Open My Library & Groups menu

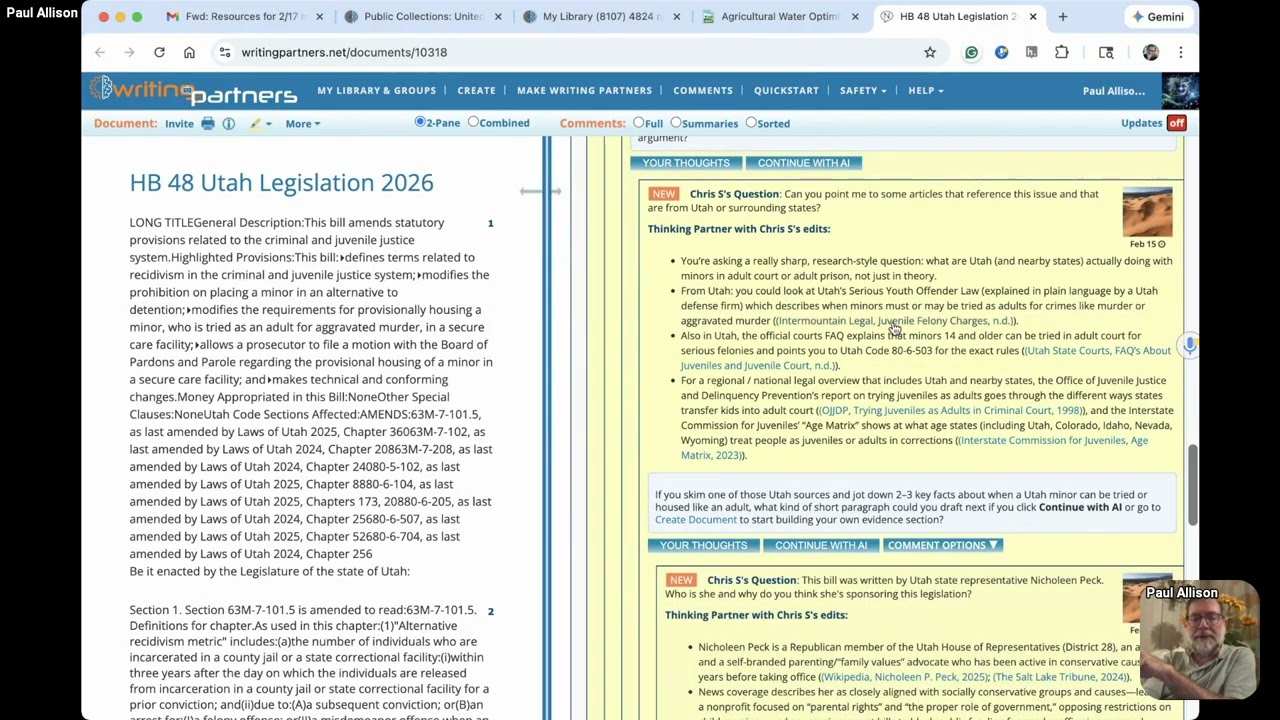tap(377, 90)
